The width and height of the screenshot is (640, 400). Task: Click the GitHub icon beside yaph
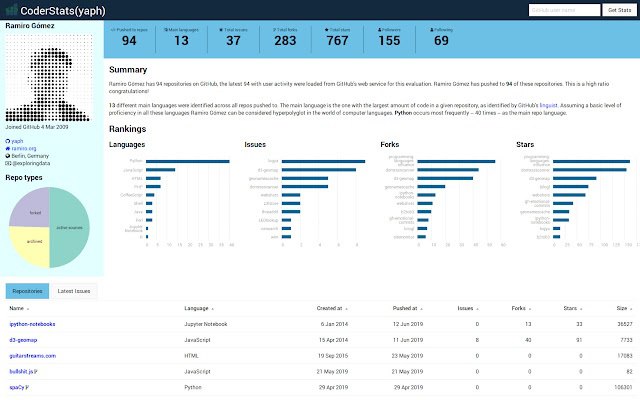point(7,141)
